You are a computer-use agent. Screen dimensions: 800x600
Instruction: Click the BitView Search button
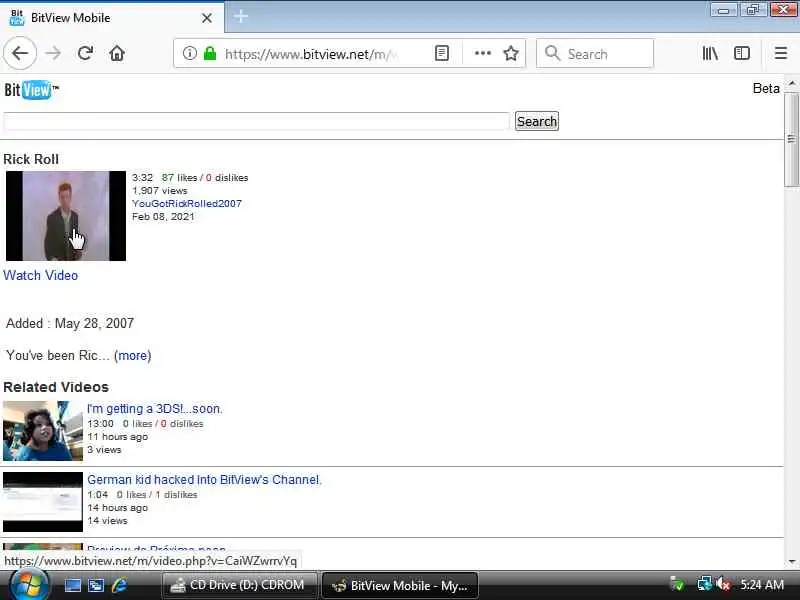pos(537,121)
